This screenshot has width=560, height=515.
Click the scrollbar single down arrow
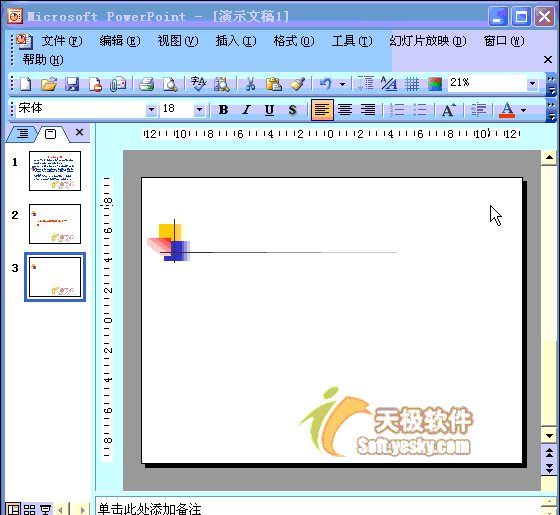point(549,435)
